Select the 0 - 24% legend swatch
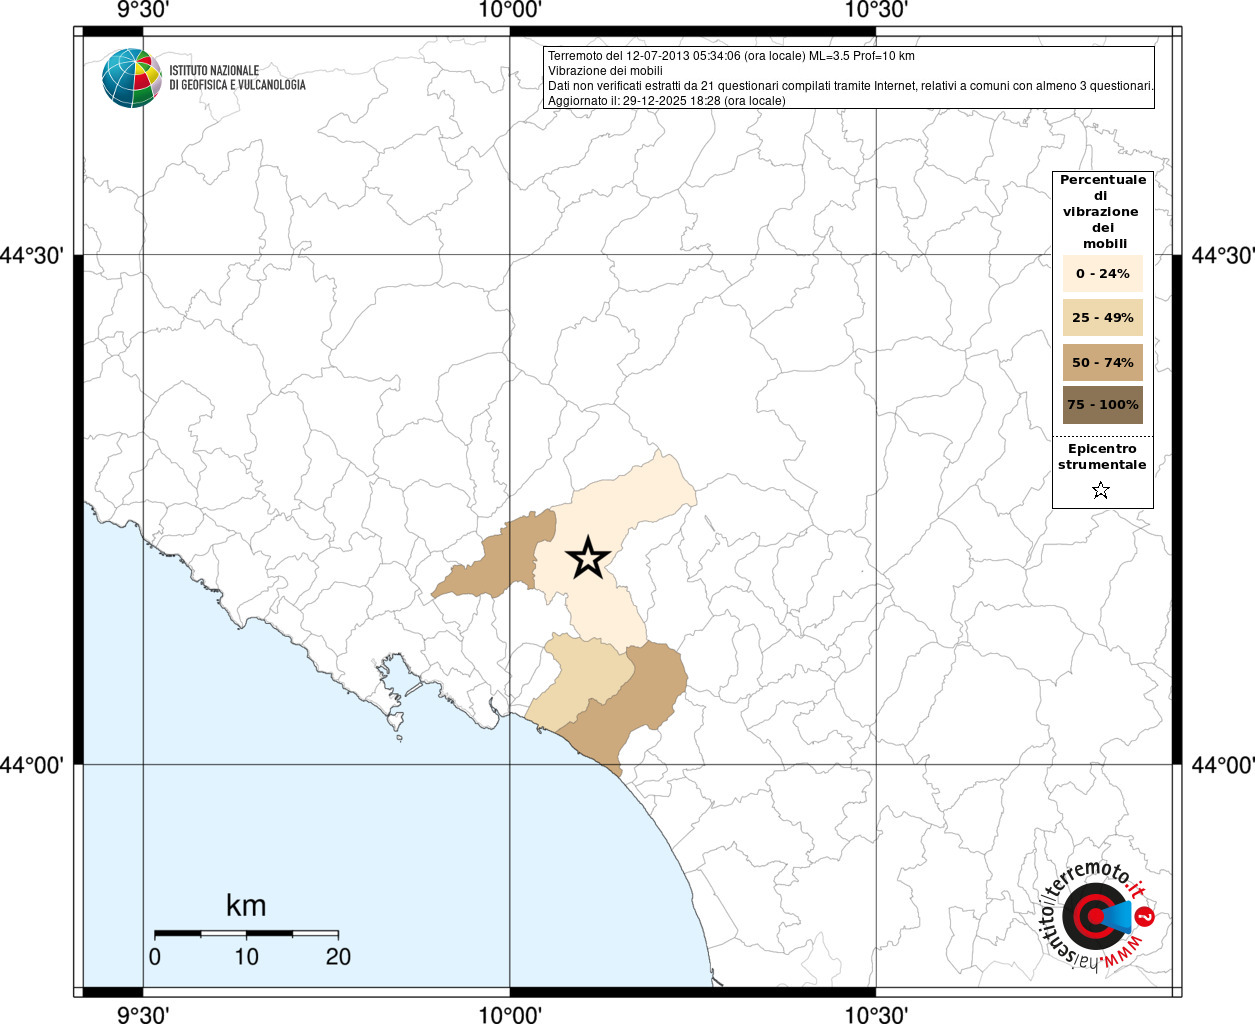Viewport: 1255px width, 1024px height. pos(1102,273)
